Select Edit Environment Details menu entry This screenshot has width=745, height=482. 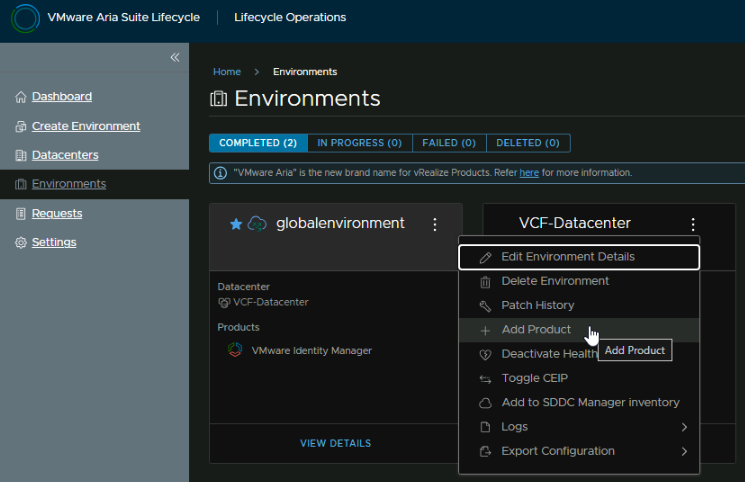[579, 257]
